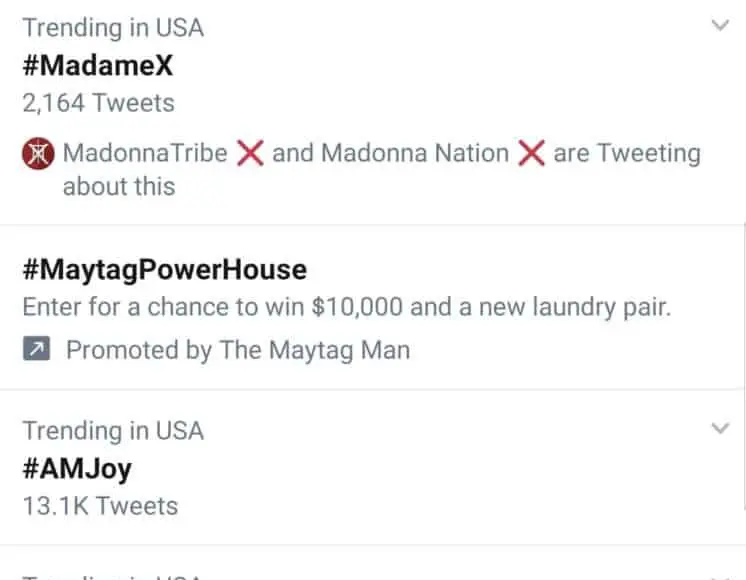This screenshot has height=580, width=746.
Task: Select the 13.1K Tweets count
Action: point(100,506)
